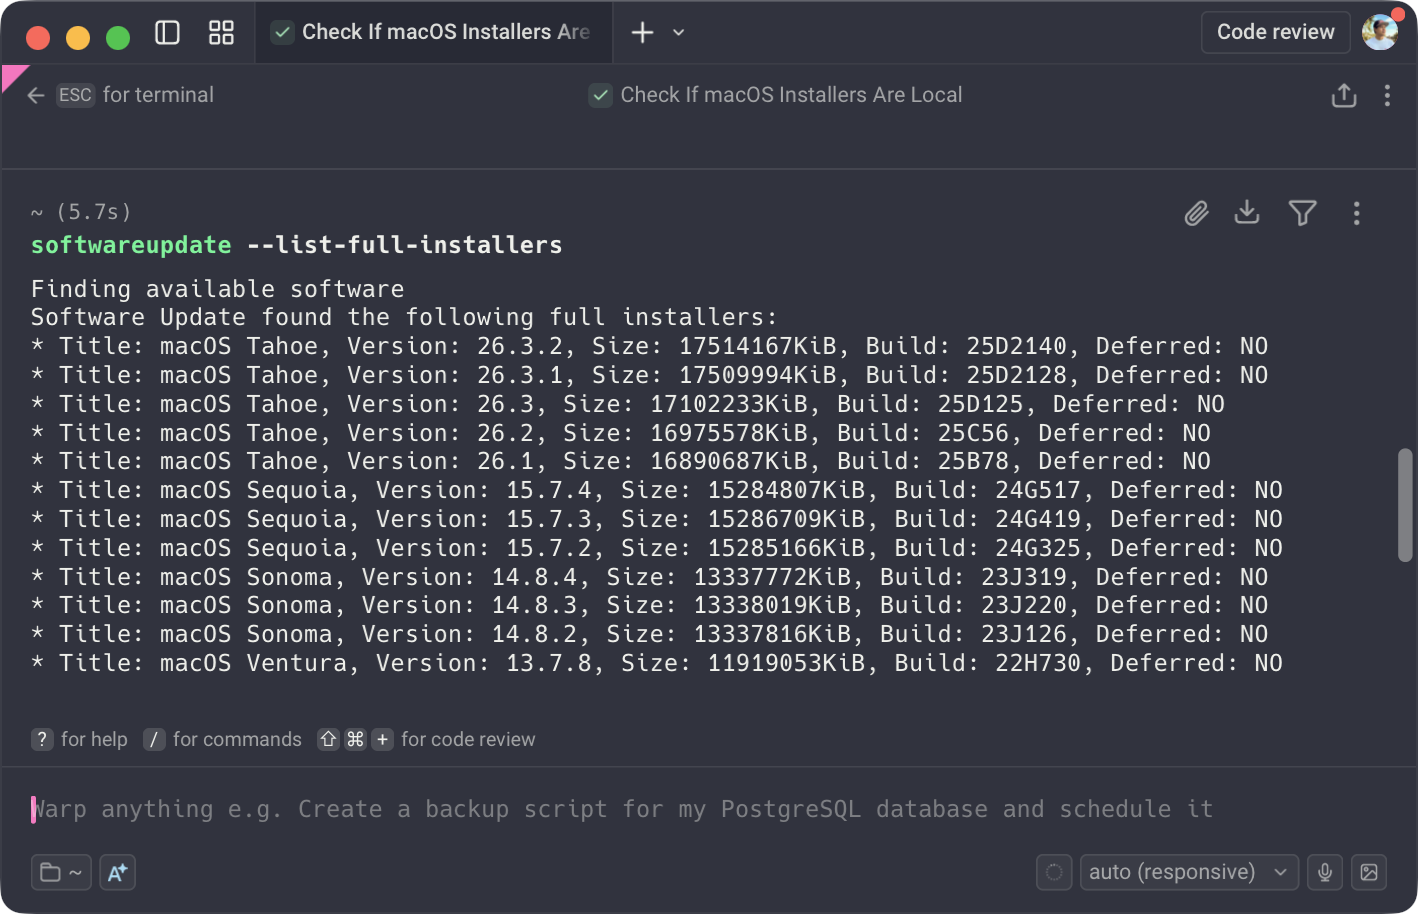The height and width of the screenshot is (914, 1418).
Task: Select the Check If macOS Installers tab
Action: pyautogui.click(x=434, y=32)
